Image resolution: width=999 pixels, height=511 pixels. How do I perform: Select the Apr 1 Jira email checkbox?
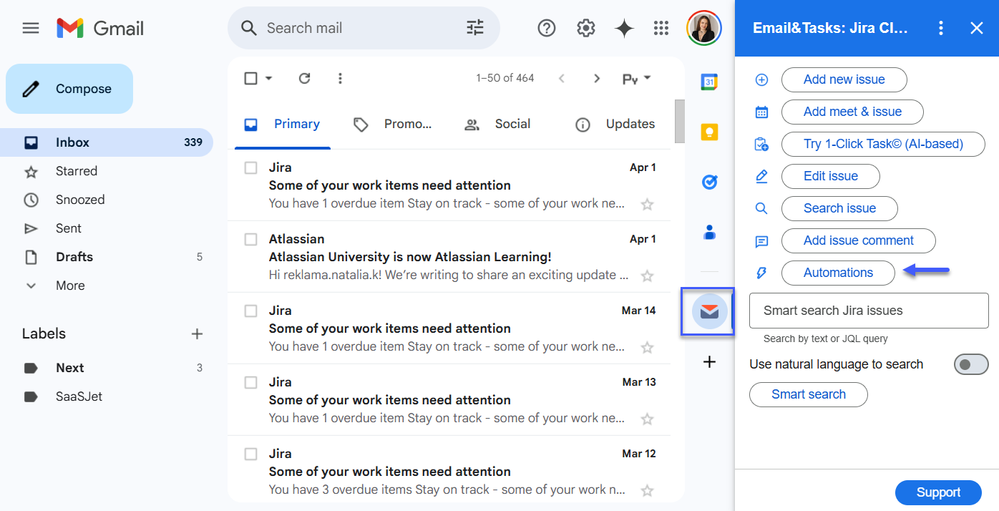(251, 168)
